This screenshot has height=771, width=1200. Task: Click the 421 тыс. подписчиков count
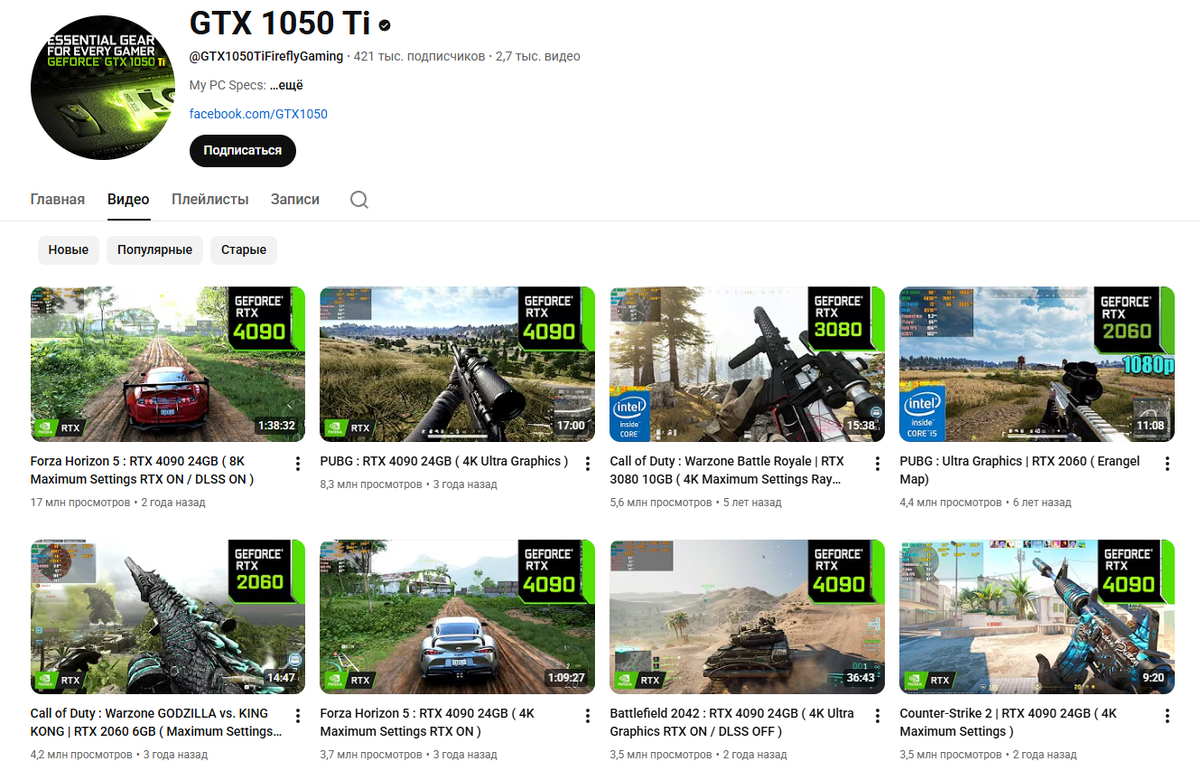click(419, 56)
